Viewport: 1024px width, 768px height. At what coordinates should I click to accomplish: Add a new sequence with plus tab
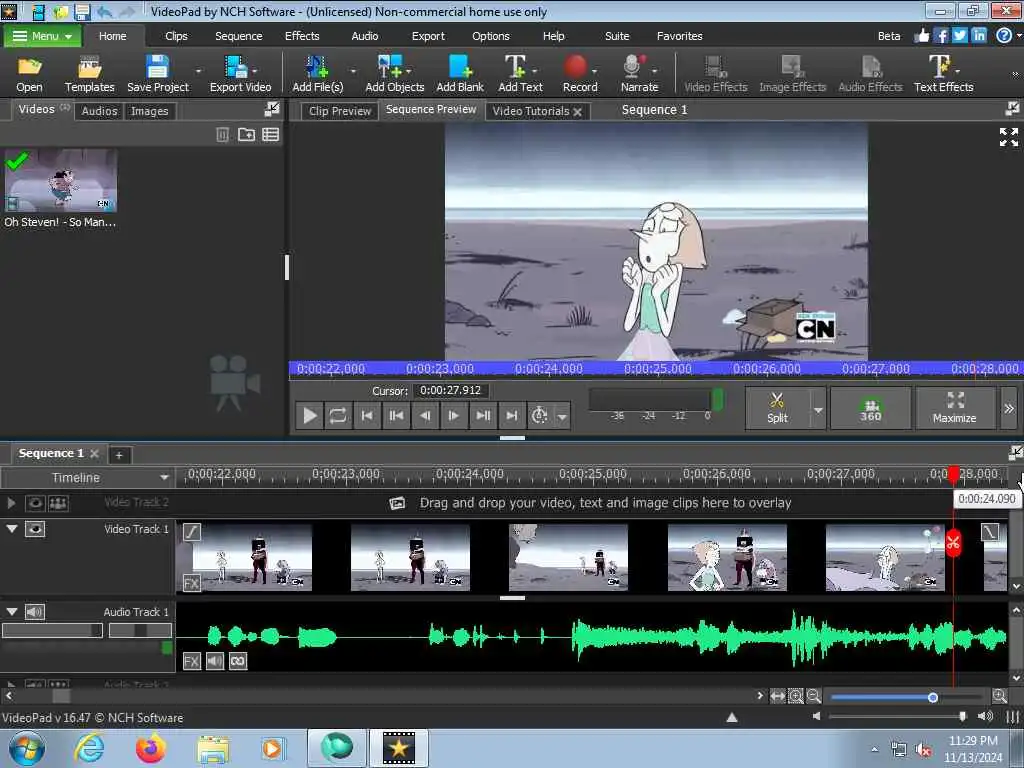(x=119, y=455)
